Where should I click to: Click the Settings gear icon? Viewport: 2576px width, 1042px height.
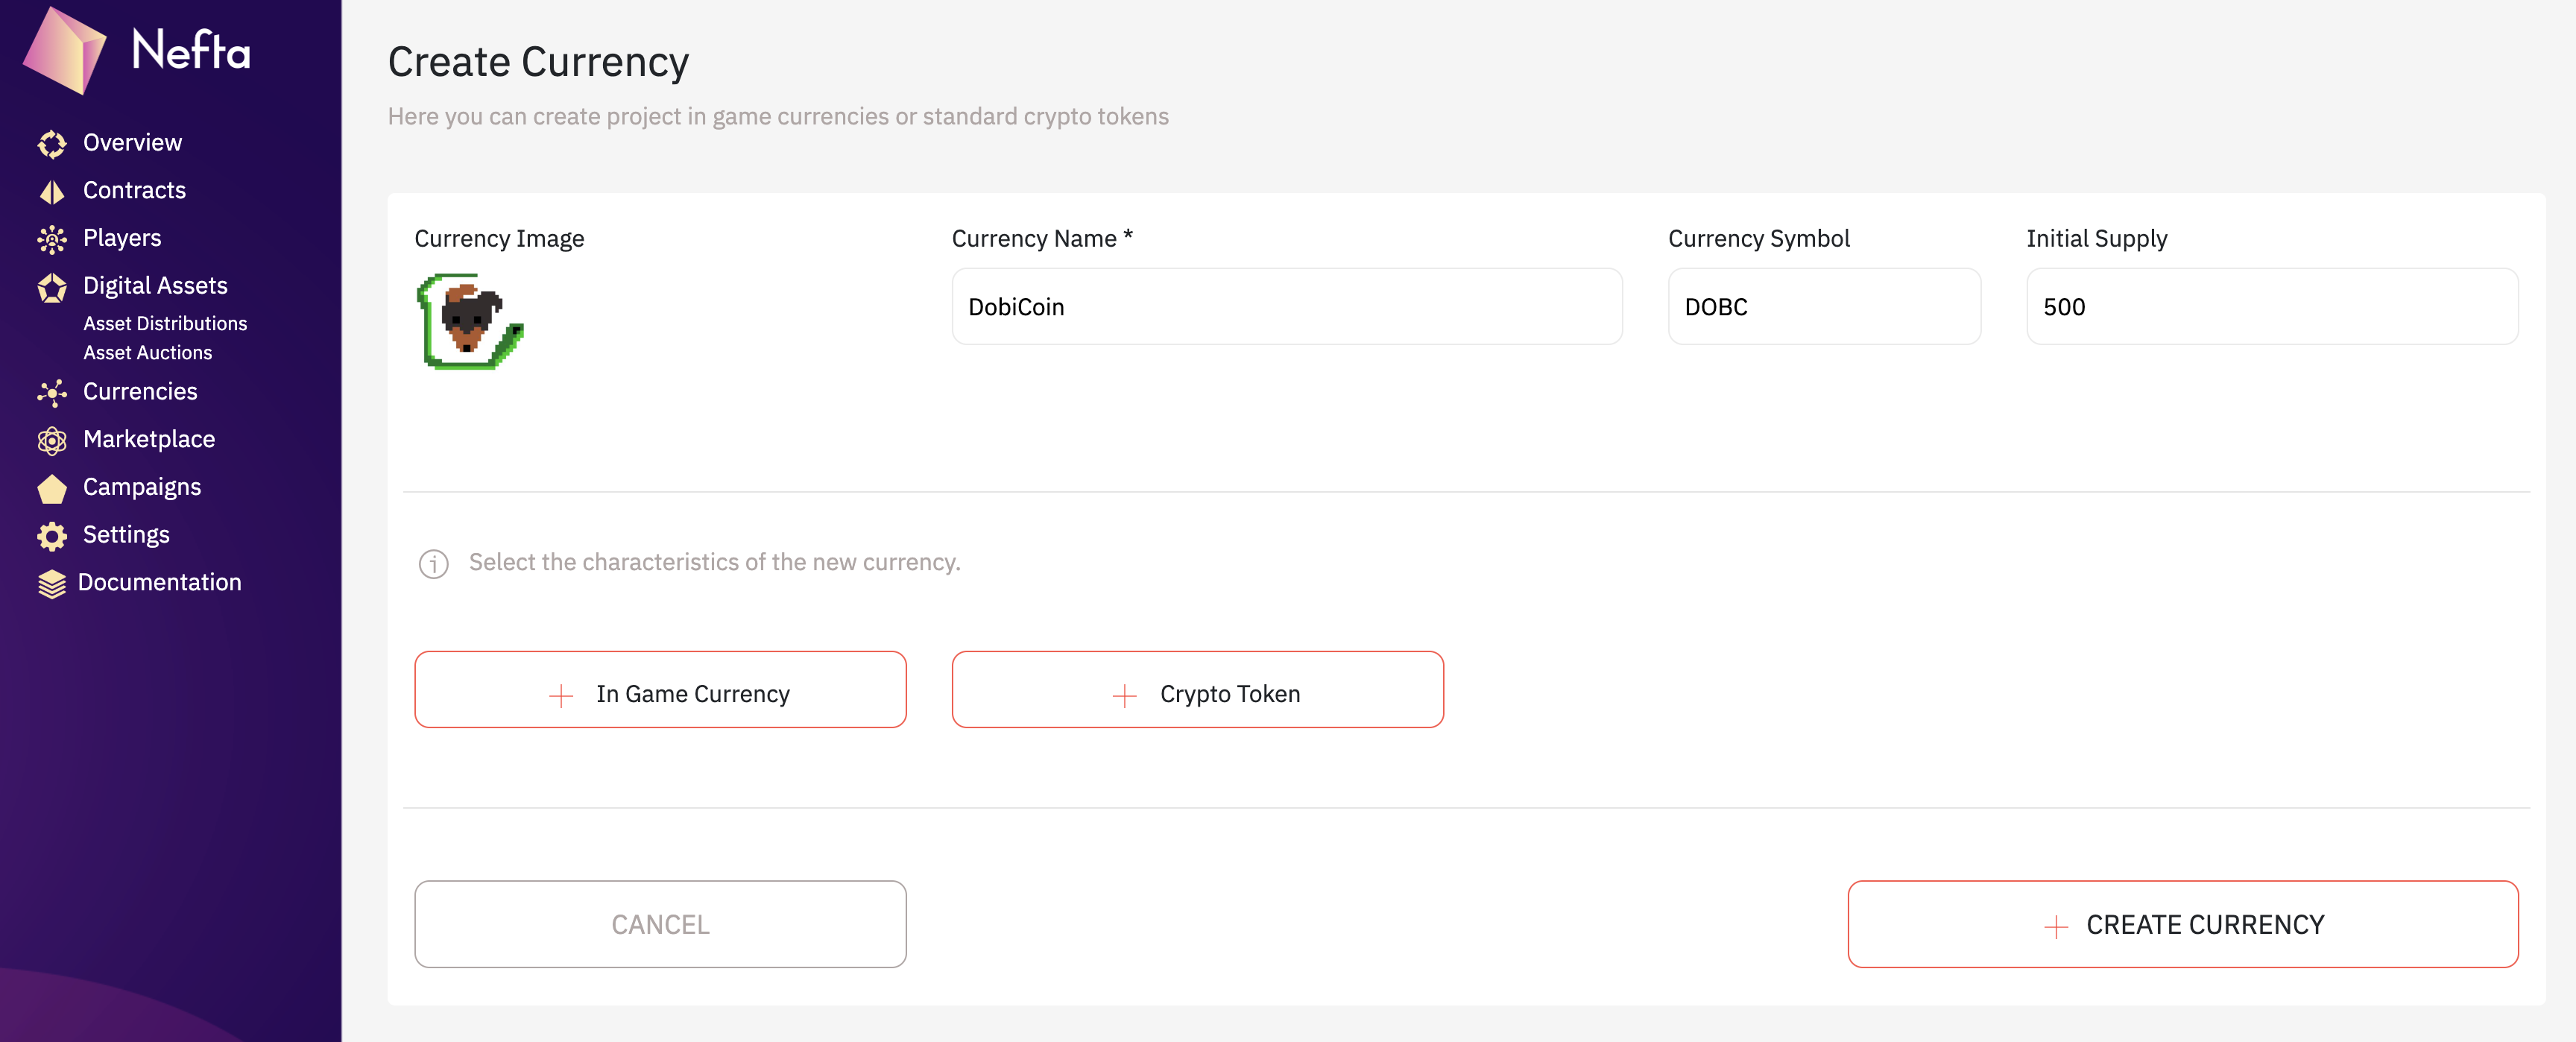pos(52,536)
